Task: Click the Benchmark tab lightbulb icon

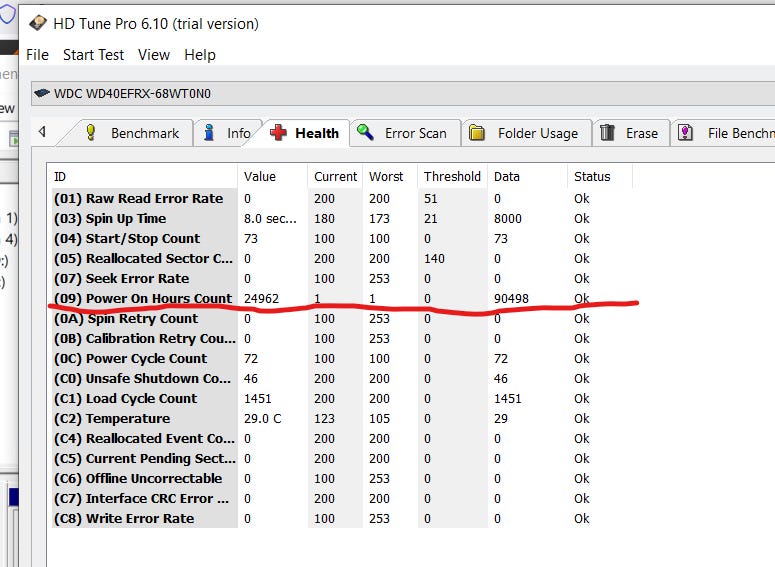Action: point(91,133)
